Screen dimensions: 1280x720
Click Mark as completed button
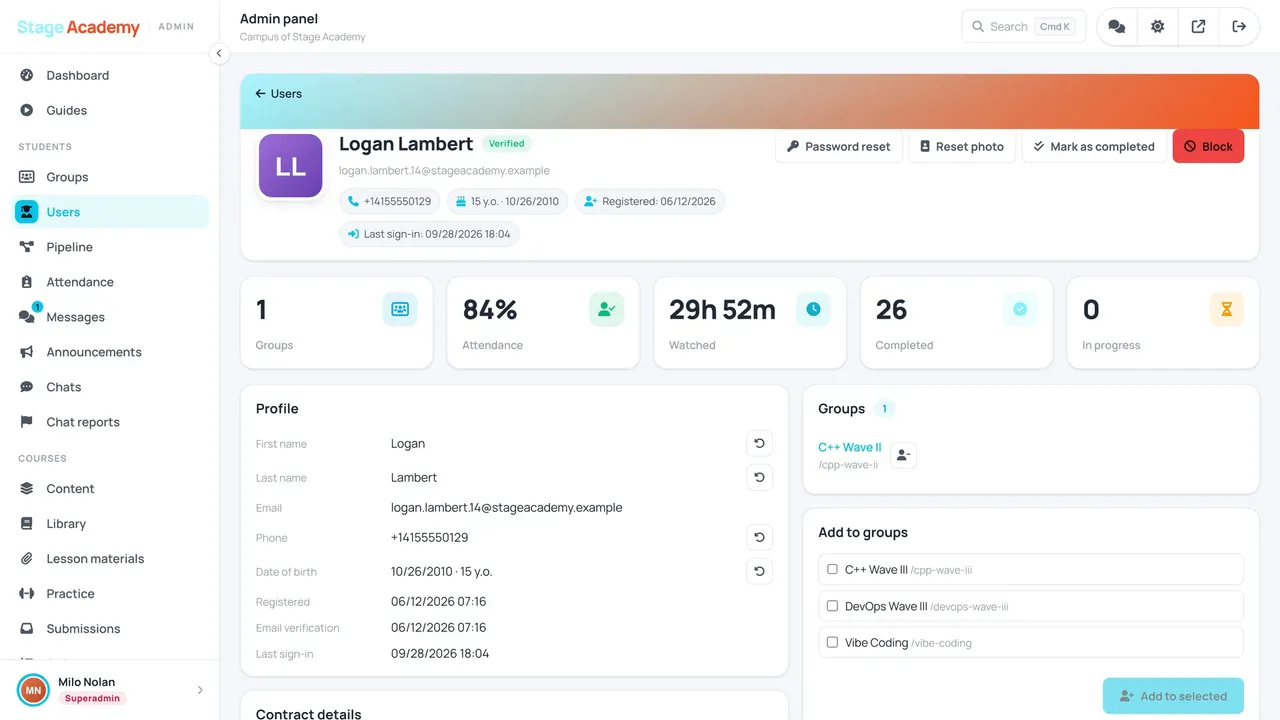point(1094,146)
